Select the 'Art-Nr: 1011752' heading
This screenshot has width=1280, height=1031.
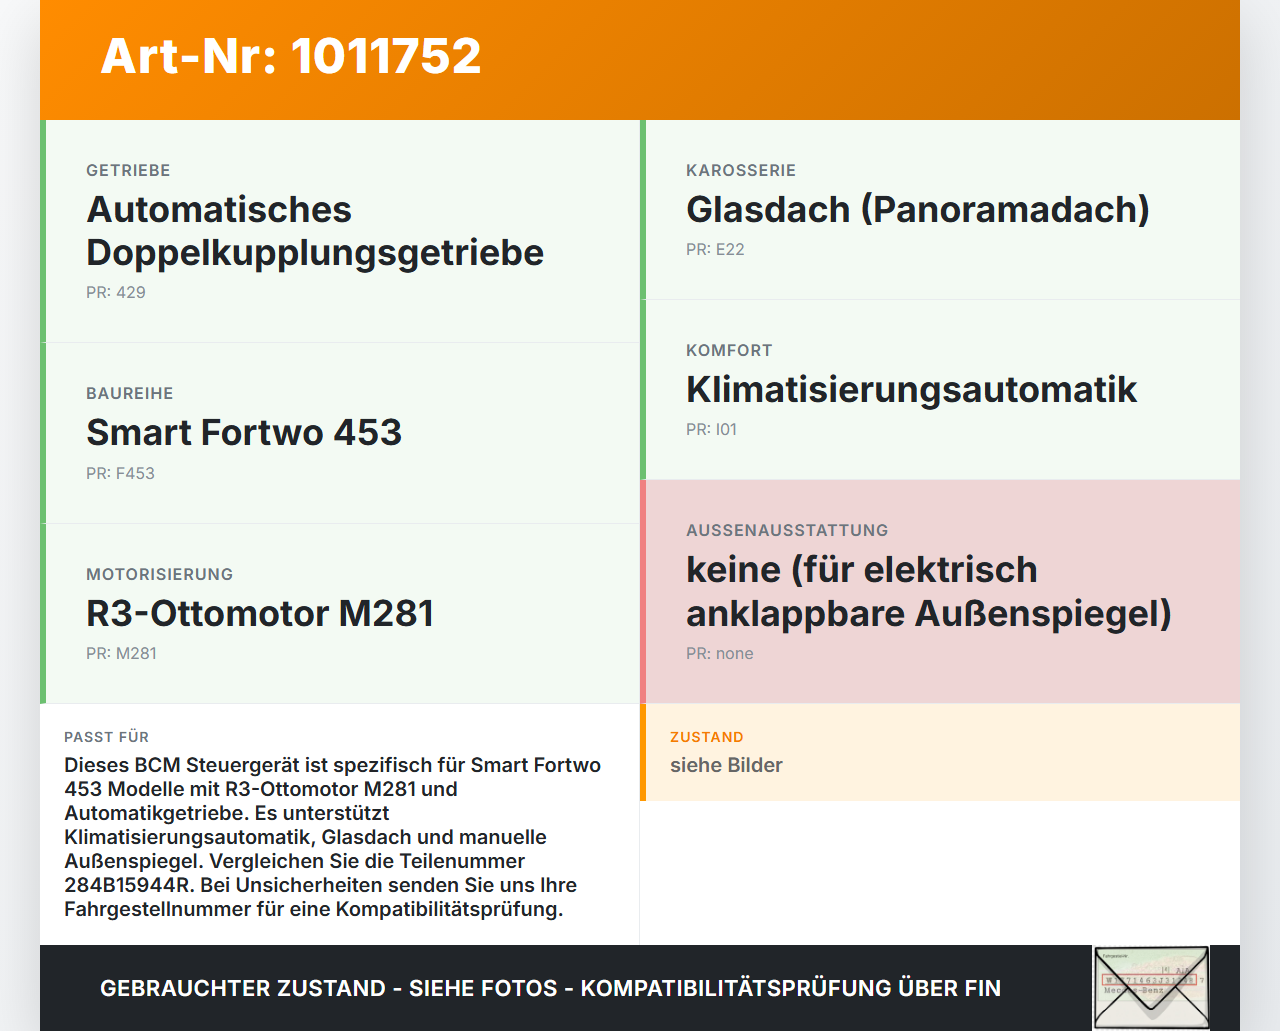point(291,56)
